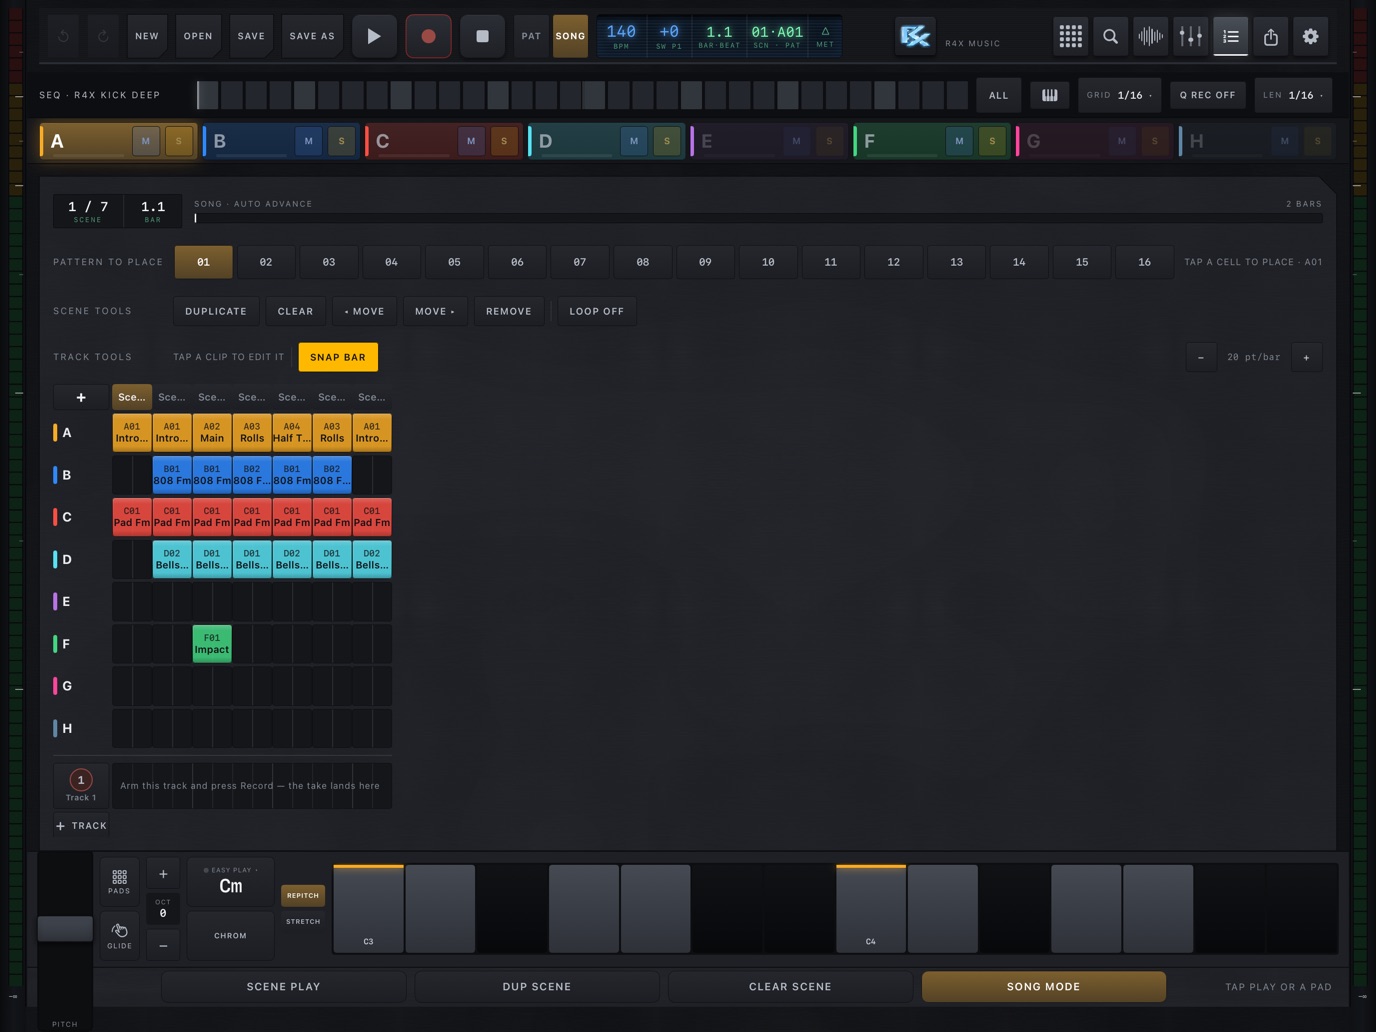Switch to PAT mode
The image size is (1376, 1032).
pos(531,36)
